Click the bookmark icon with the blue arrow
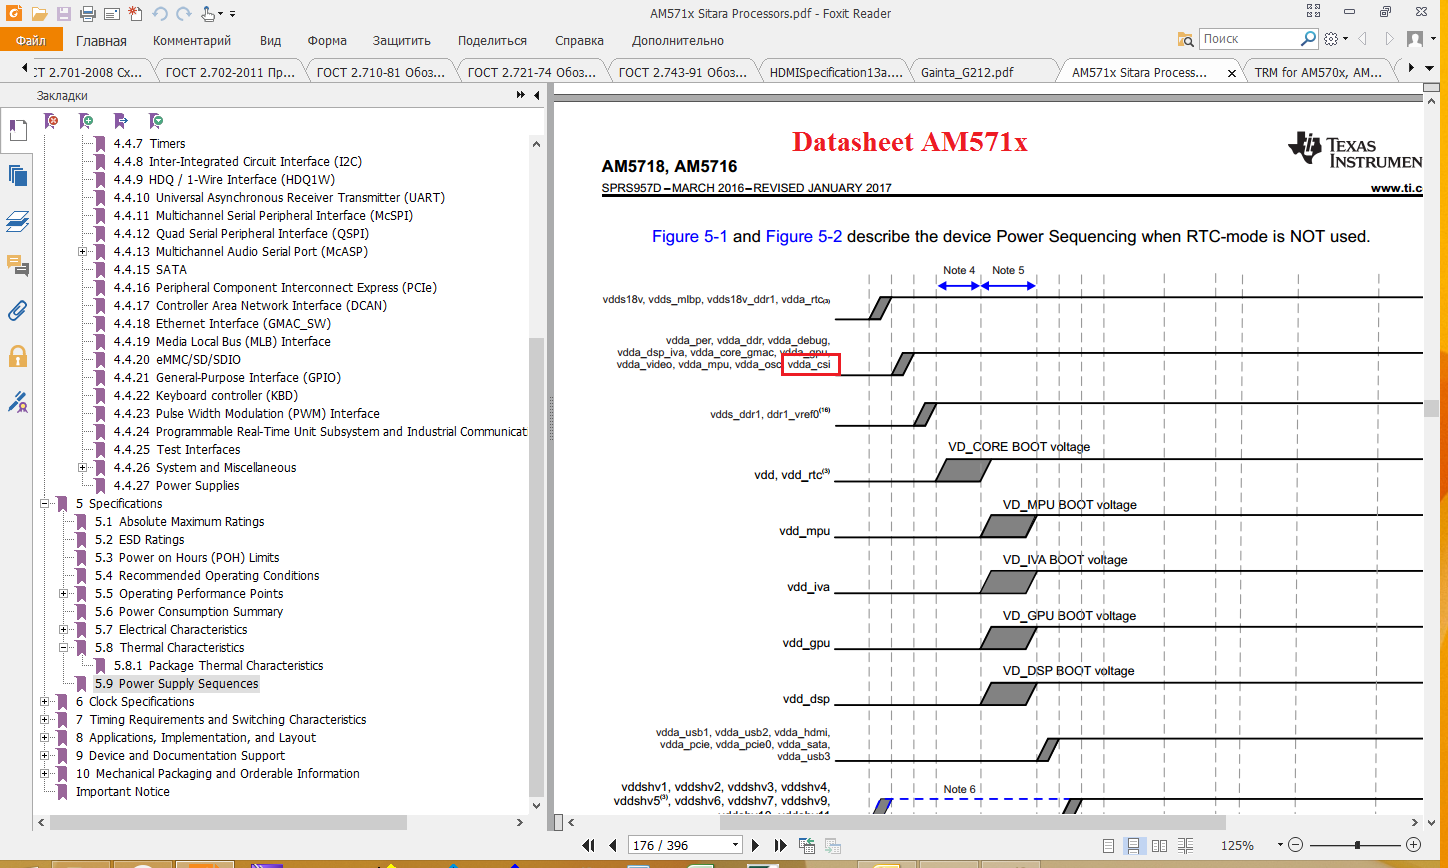Image resolution: width=1448 pixels, height=868 pixels. click(121, 120)
